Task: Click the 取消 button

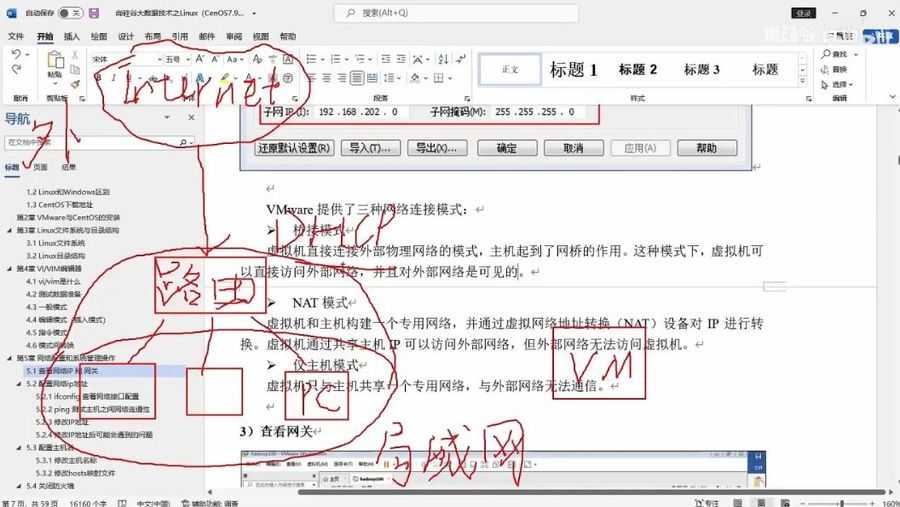Action: tap(573, 148)
